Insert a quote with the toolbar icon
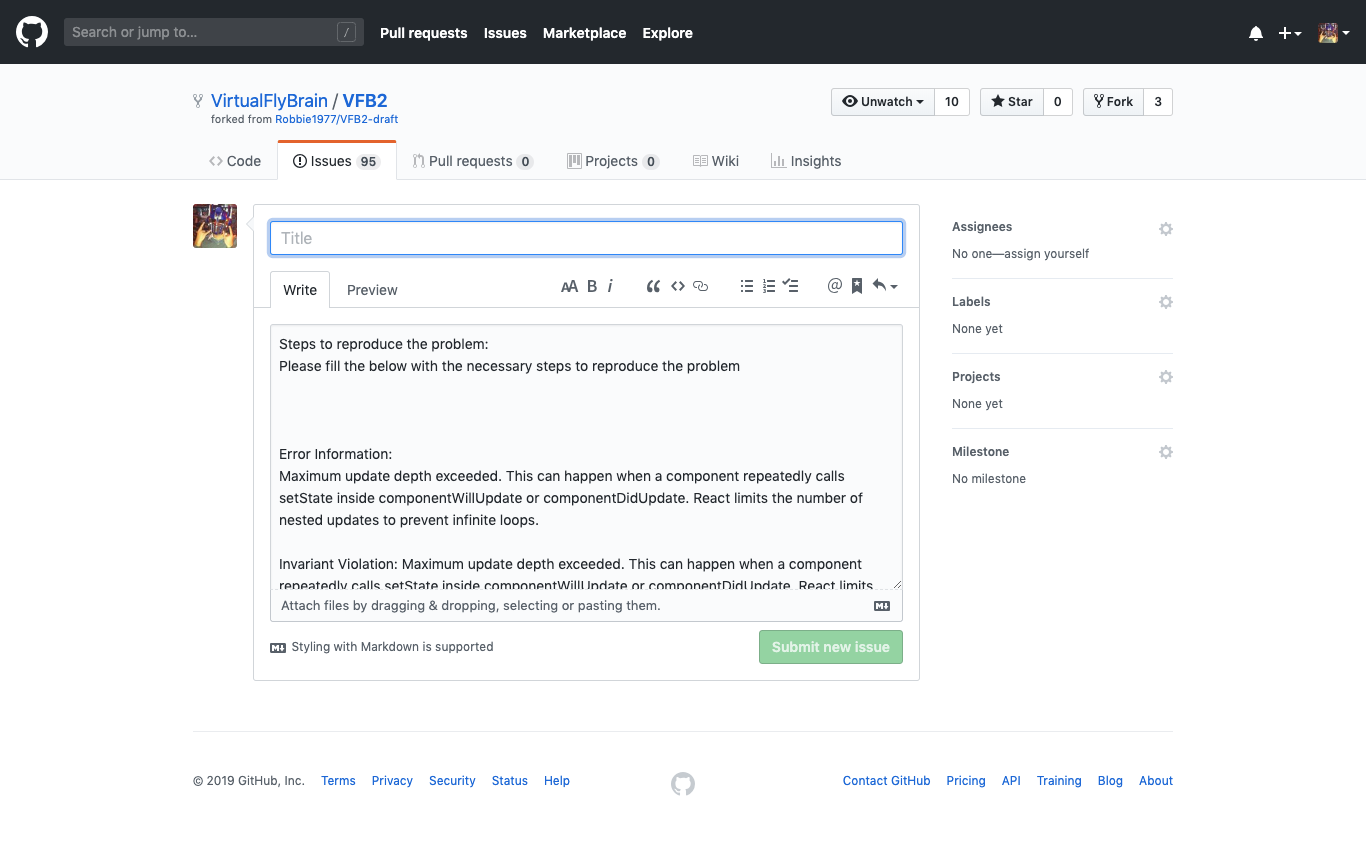 coord(653,286)
